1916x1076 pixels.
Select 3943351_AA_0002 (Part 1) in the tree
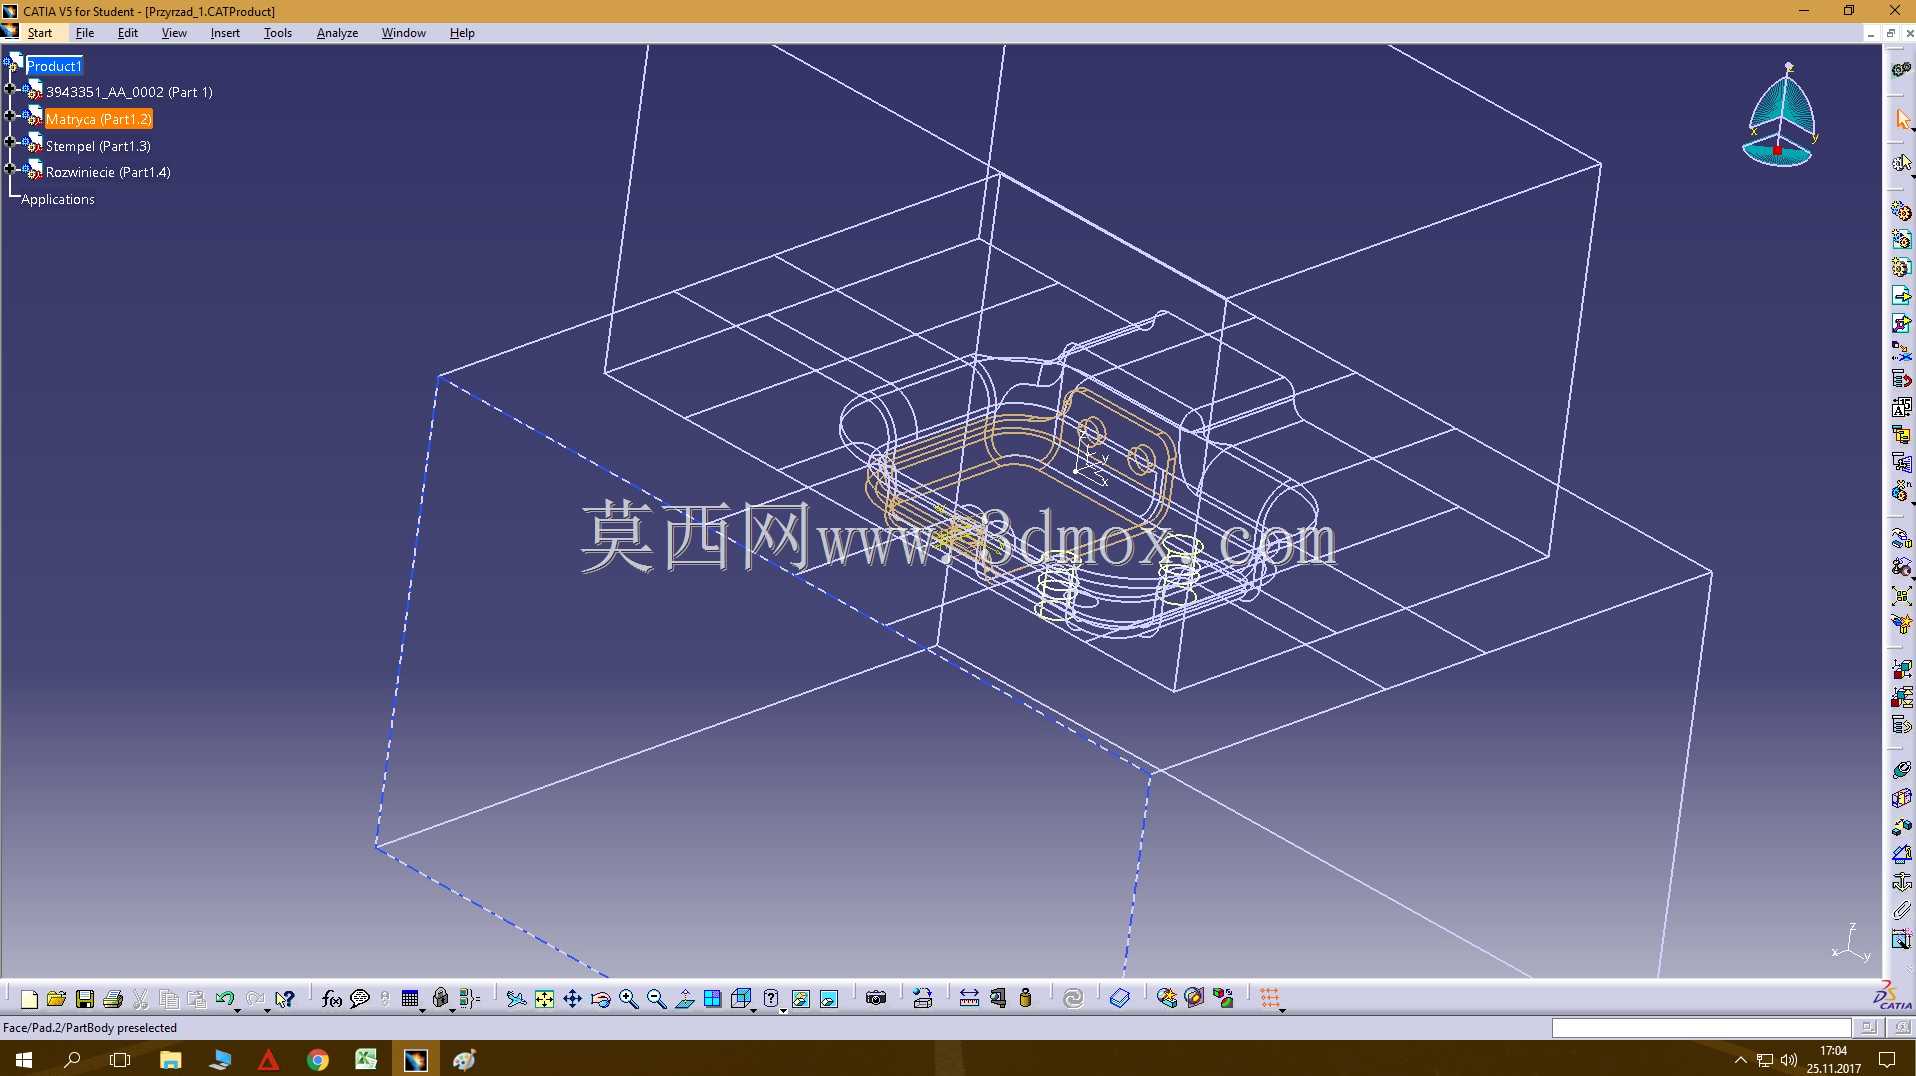[x=129, y=92]
